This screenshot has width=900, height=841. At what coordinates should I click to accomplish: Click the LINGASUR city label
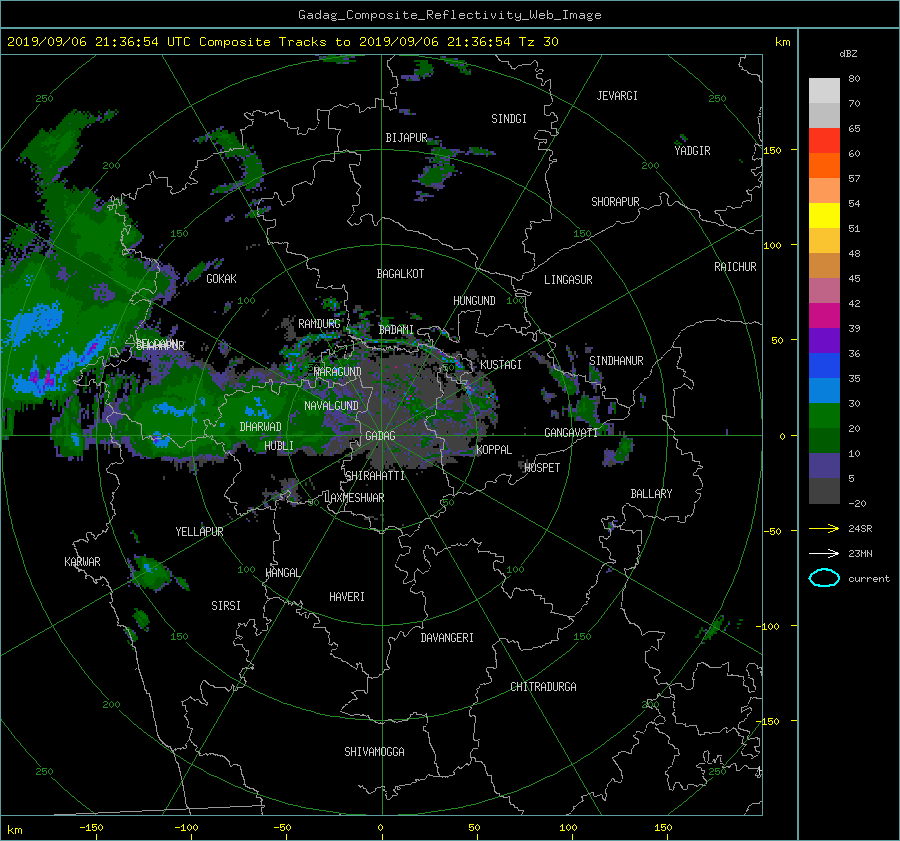pyautogui.click(x=568, y=280)
